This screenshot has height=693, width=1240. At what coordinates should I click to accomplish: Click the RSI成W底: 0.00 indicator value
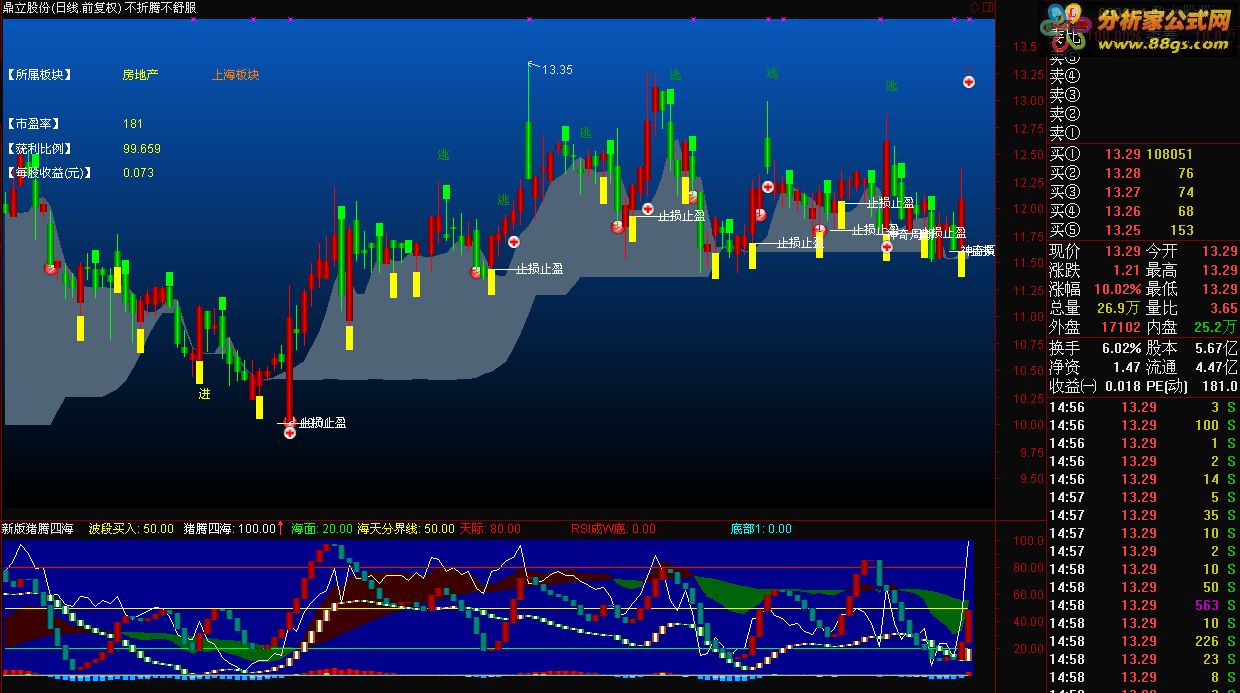point(613,528)
